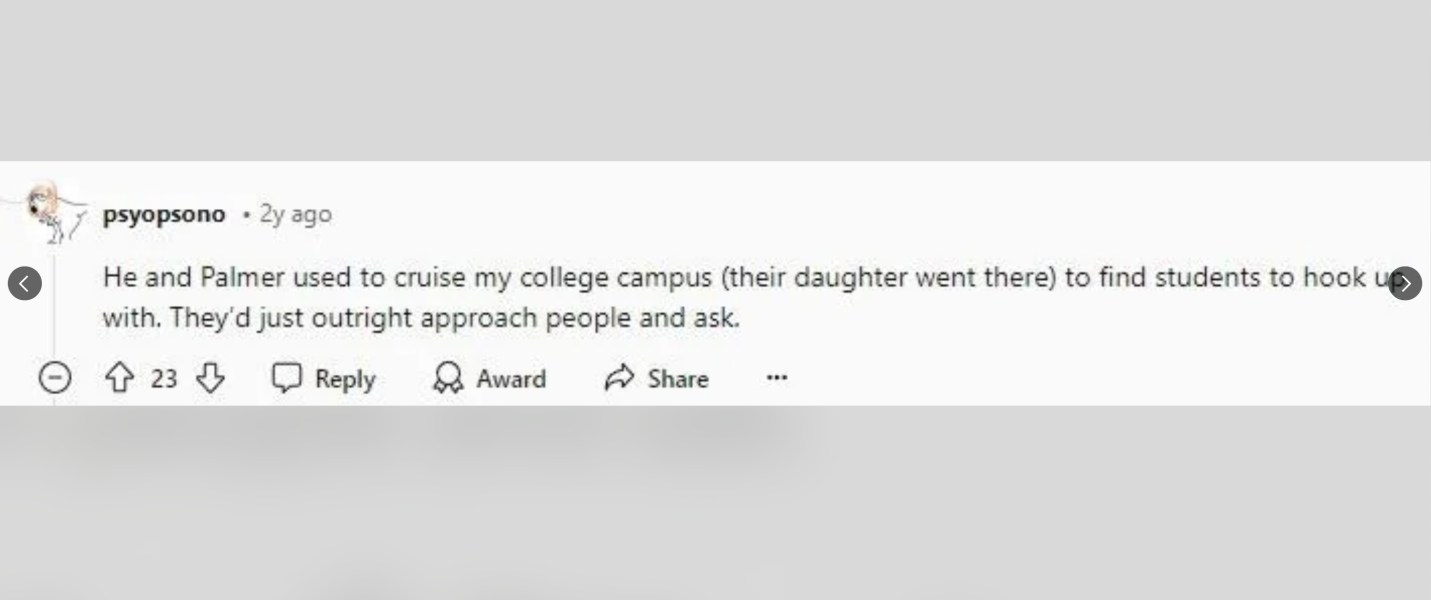Click the word "Palmer" in the comment
Viewport: 1431px width, 600px height.
243,277
